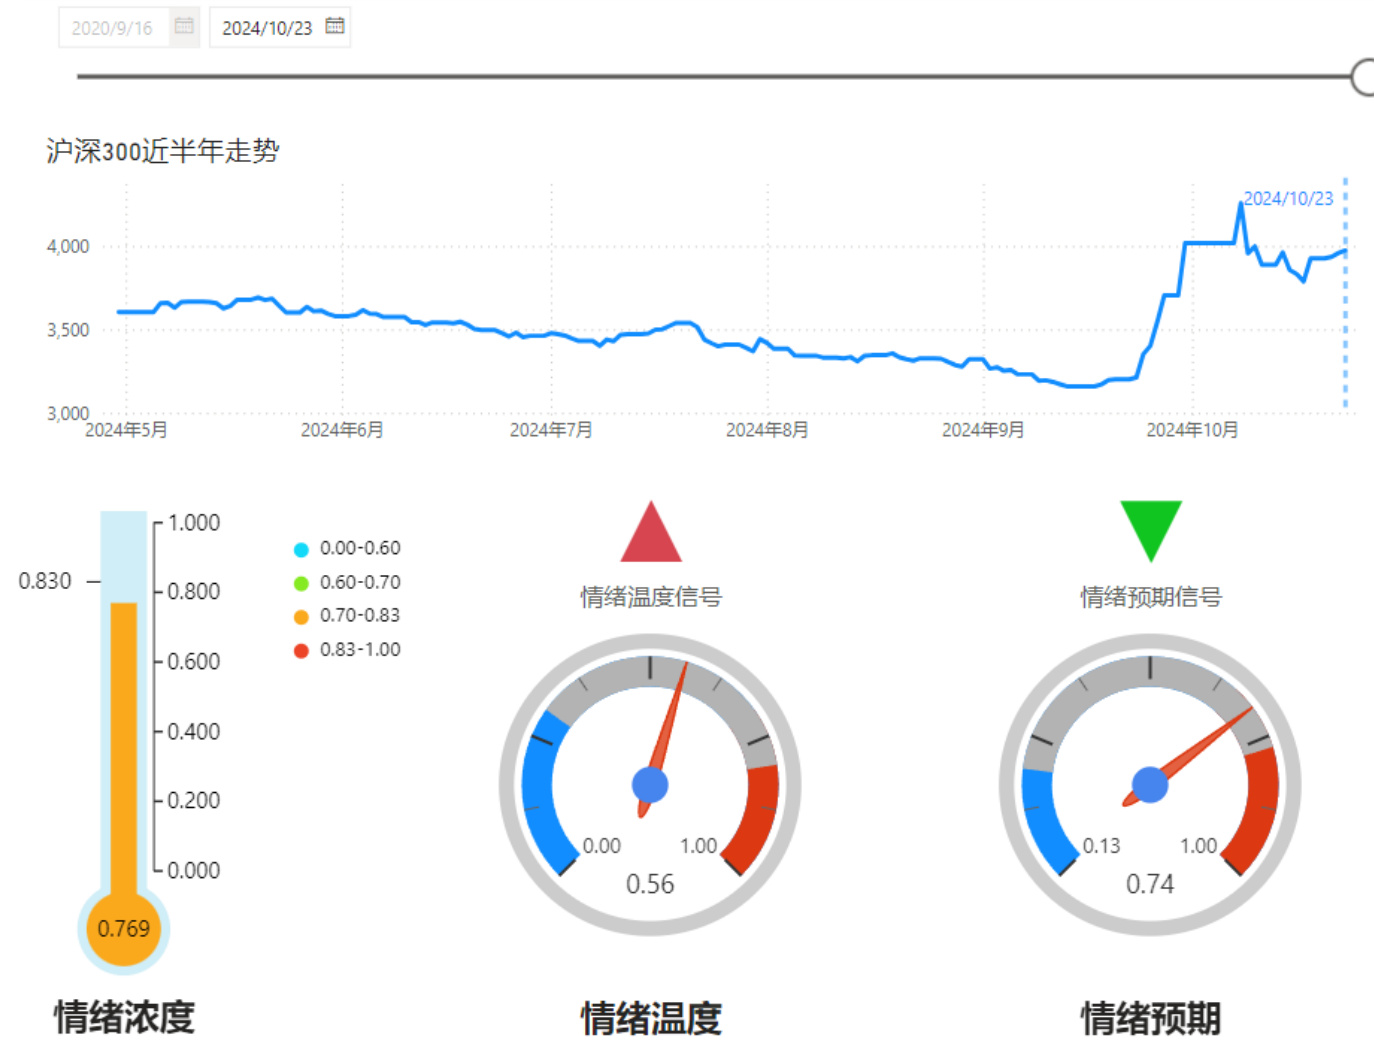Click the 情绪预期信号 label
1374x1050 pixels.
pos(1150,597)
